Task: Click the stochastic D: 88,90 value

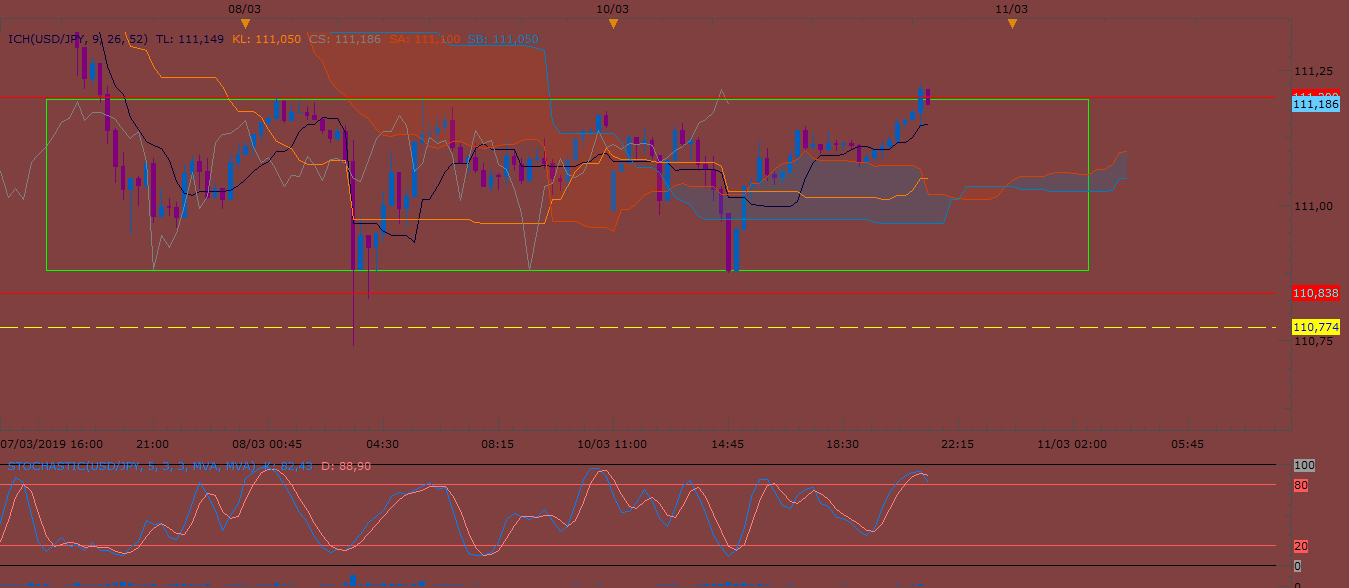Action: tap(348, 465)
